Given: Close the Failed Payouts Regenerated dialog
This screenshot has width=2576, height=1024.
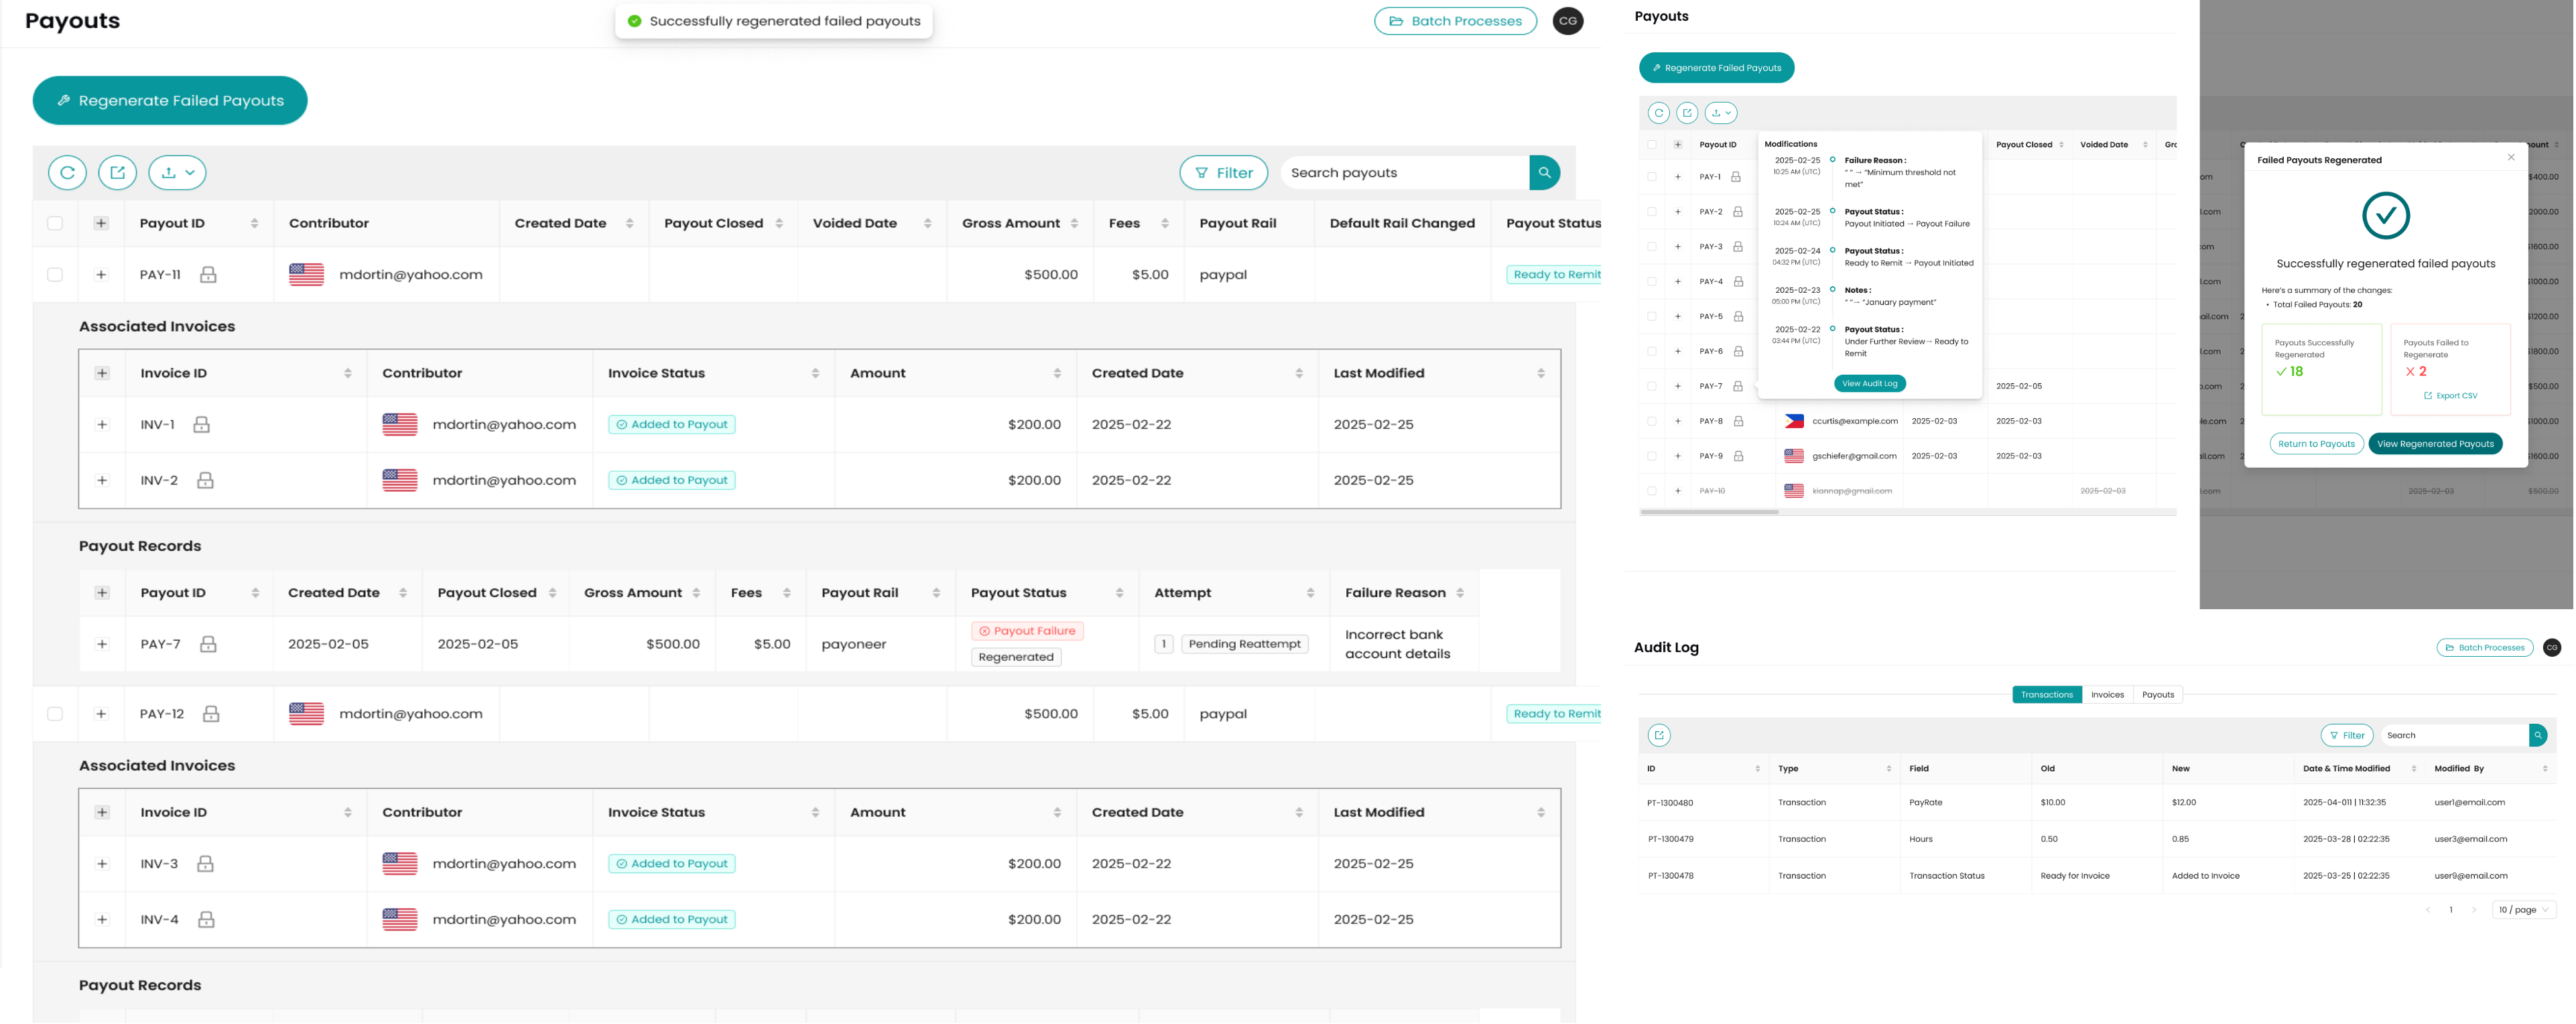Looking at the screenshot, I should (2511, 157).
